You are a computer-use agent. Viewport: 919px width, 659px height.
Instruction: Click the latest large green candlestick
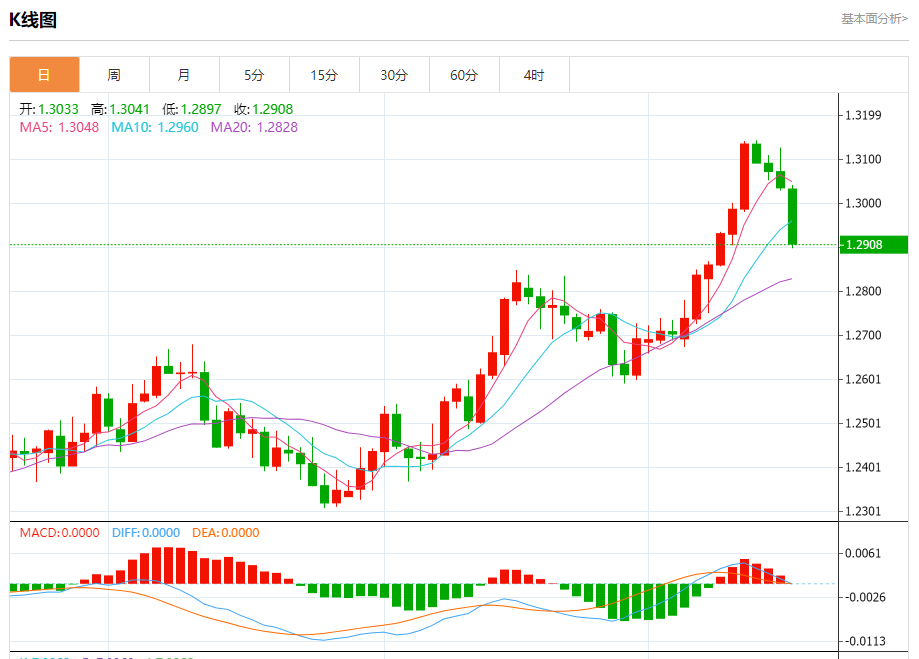pos(792,216)
